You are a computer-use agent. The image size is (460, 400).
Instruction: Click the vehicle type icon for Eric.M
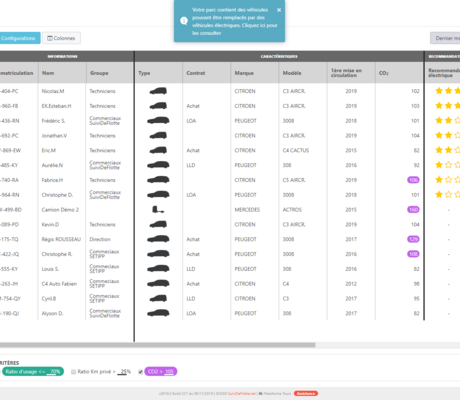(158, 150)
